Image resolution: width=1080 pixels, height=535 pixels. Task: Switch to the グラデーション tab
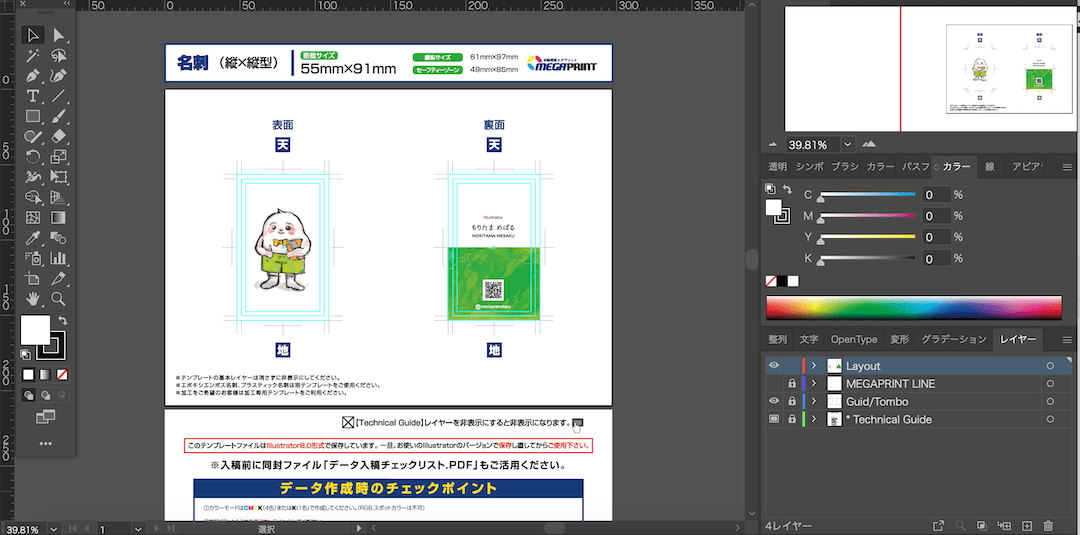[953, 340]
